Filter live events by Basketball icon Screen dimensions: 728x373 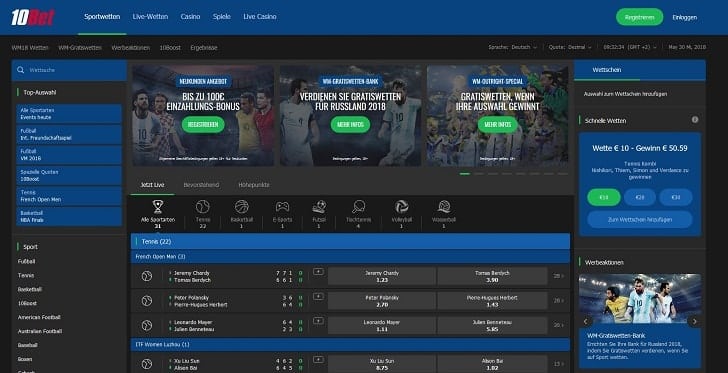click(x=242, y=207)
